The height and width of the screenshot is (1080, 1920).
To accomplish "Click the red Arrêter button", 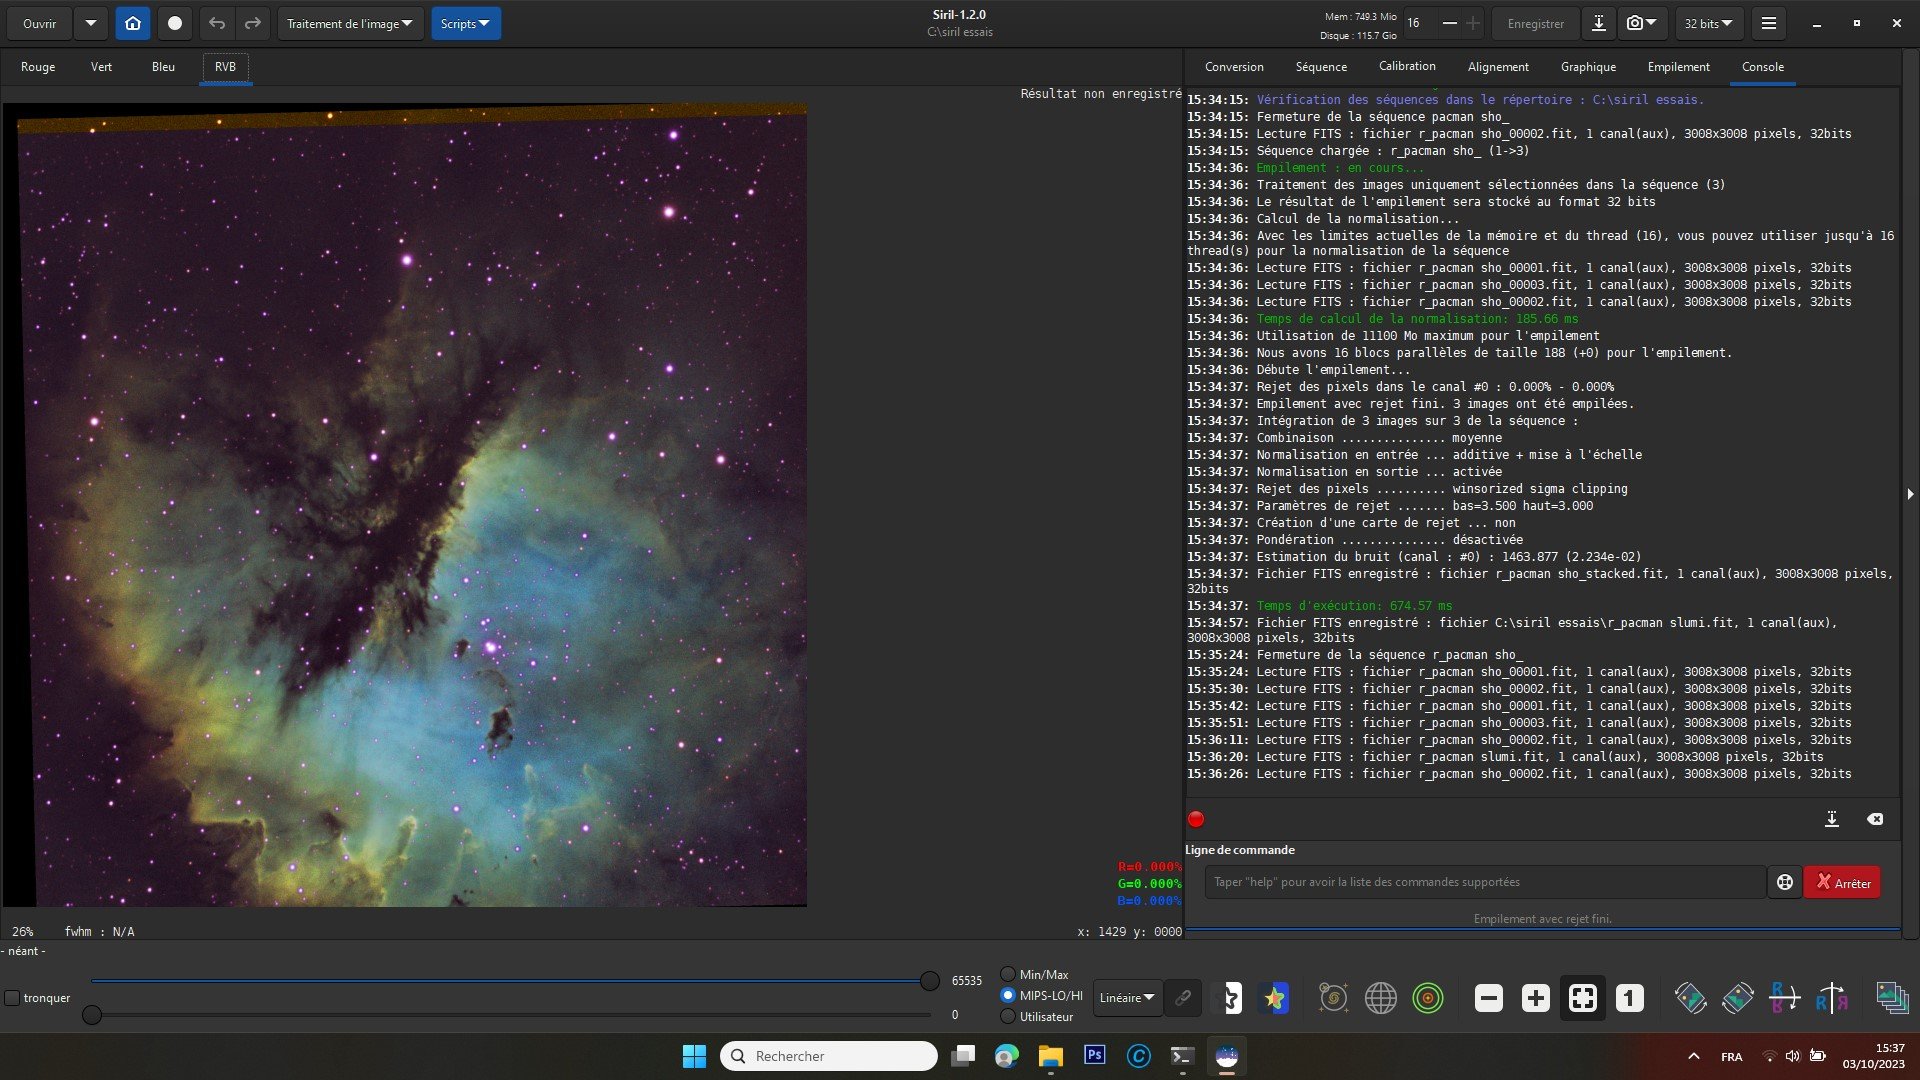I will [1842, 882].
